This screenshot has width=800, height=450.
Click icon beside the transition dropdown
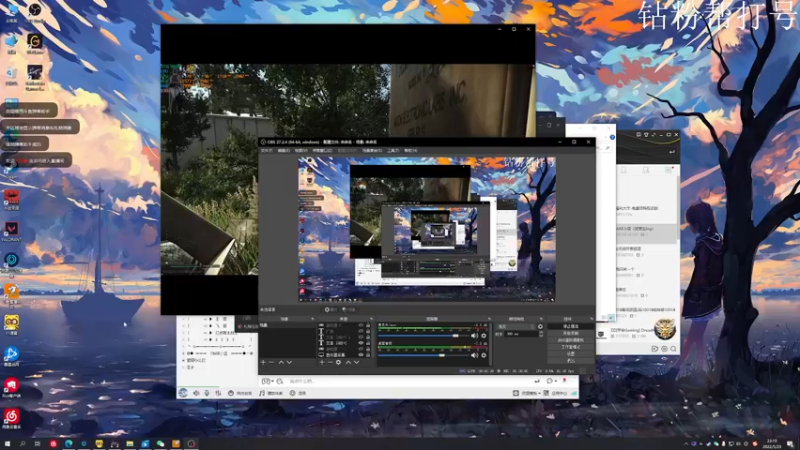pos(540,327)
